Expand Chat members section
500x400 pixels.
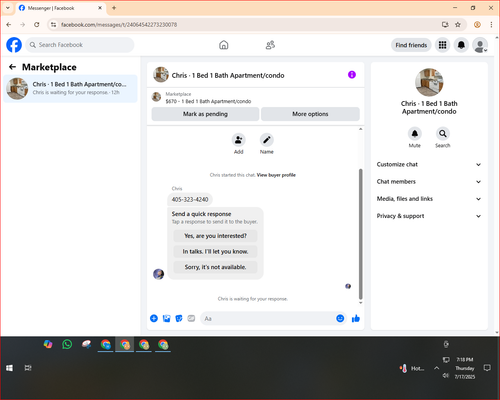click(429, 182)
